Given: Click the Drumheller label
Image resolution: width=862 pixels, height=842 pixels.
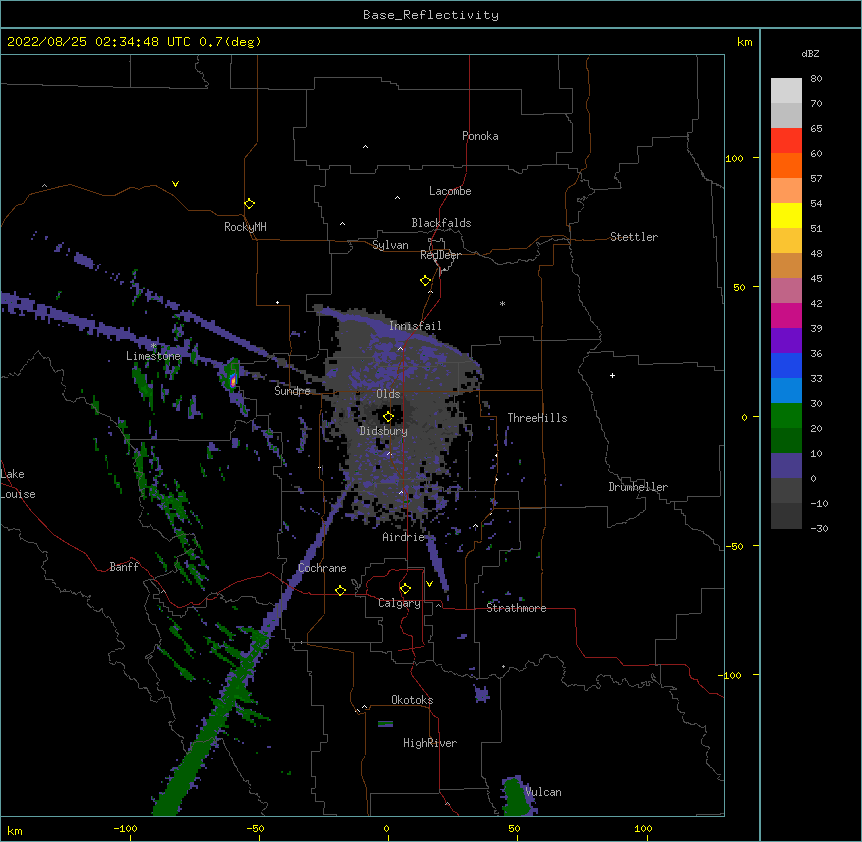Looking at the screenshot, I should [x=638, y=487].
